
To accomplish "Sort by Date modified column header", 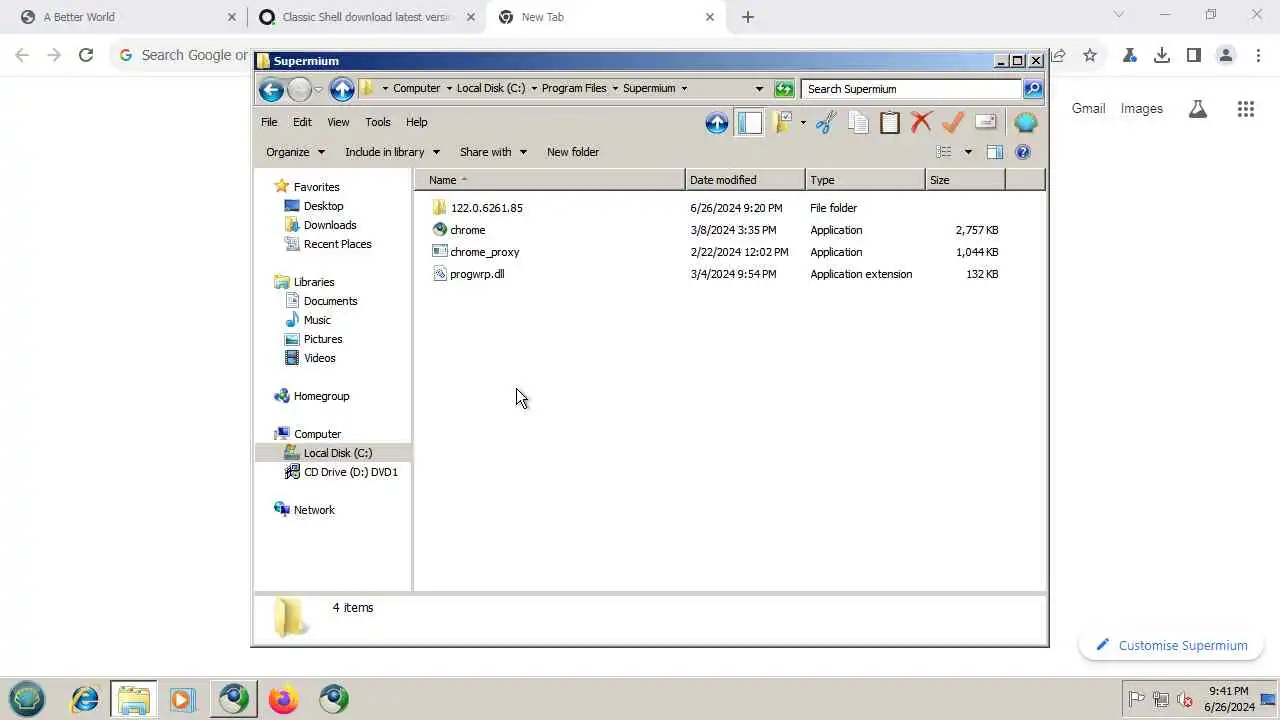I will 745,180.
